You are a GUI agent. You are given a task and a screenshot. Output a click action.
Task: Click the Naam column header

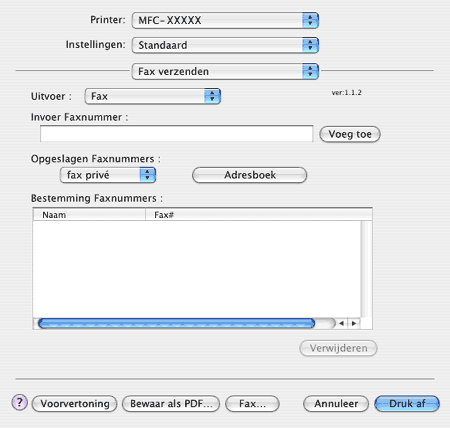89,215
